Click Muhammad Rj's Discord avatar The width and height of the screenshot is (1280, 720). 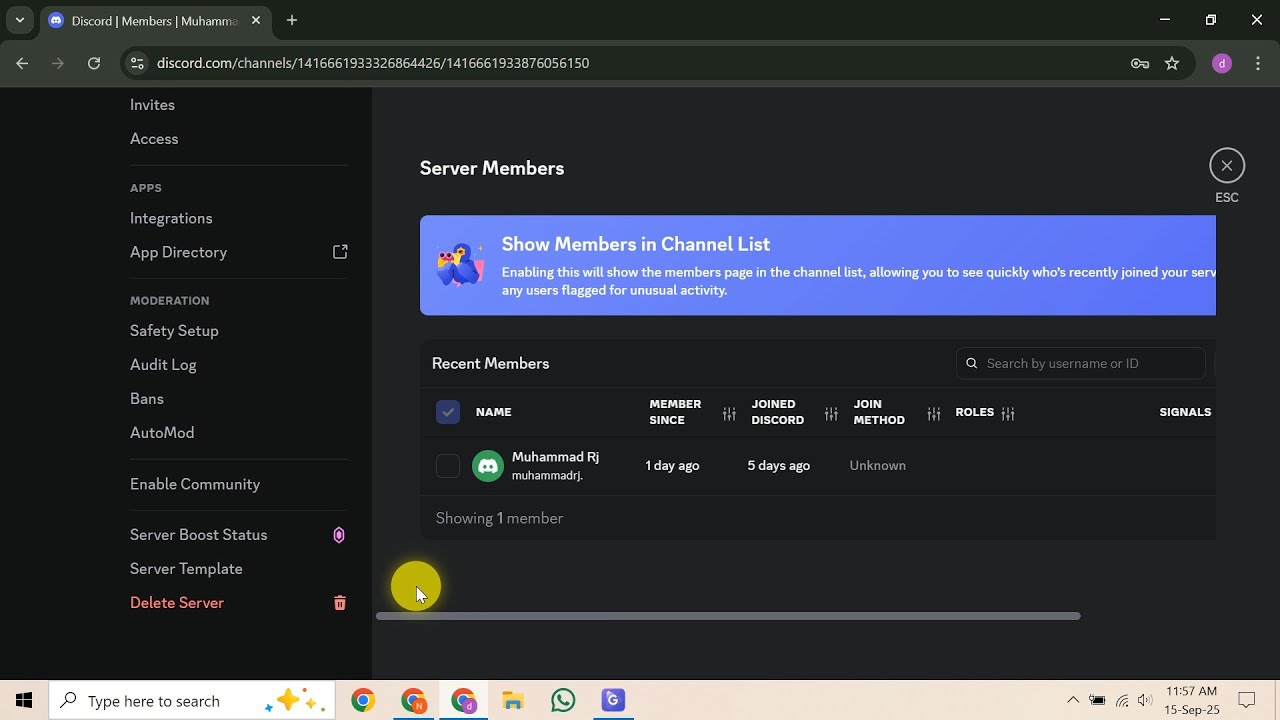pyautogui.click(x=488, y=466)
